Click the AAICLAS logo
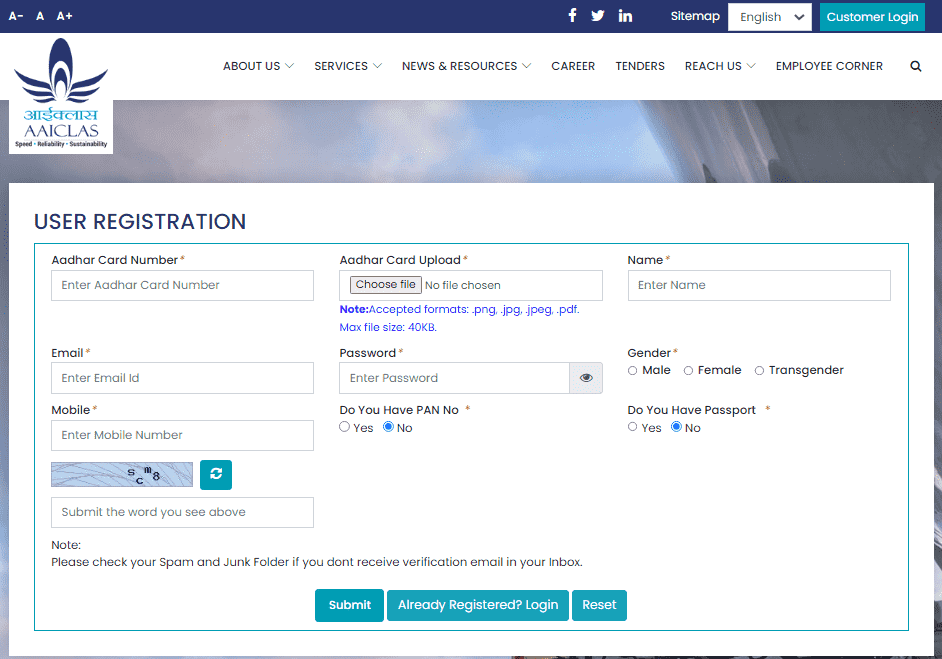942x659 pixels. tap(61, 96)
